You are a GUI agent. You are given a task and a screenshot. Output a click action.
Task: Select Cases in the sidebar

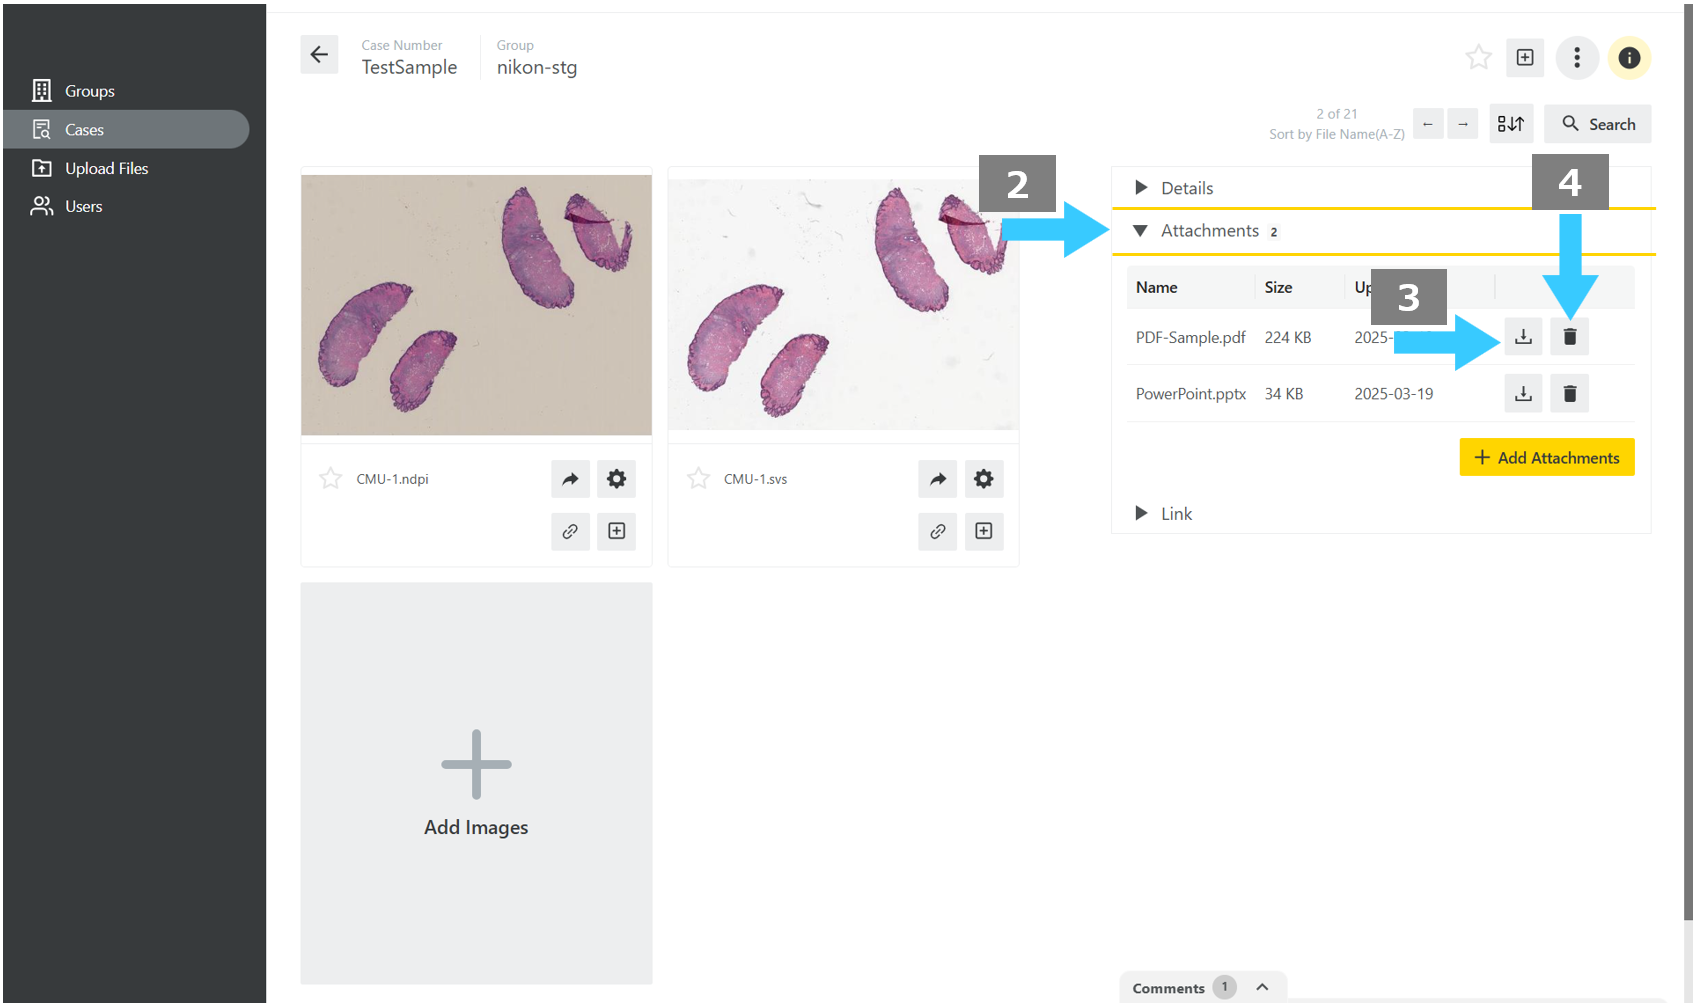tap(126, 130)
